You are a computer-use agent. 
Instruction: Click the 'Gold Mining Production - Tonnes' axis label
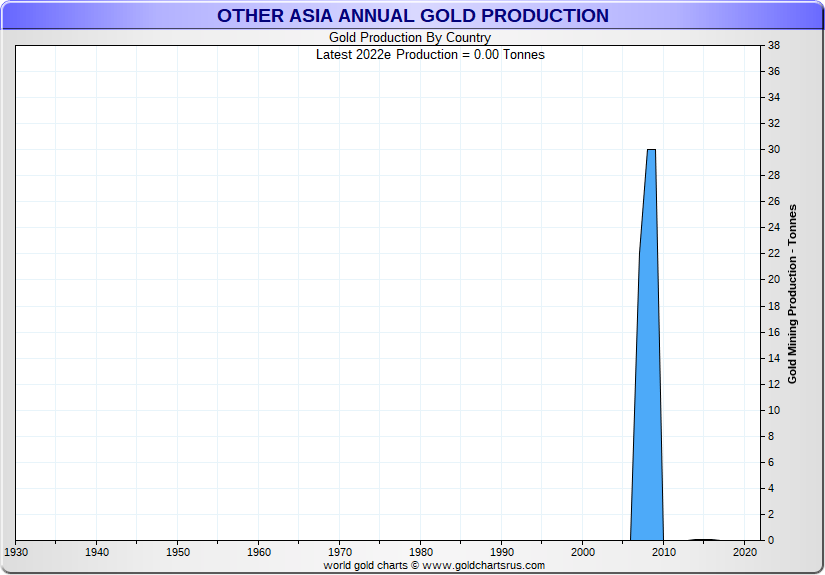pyautogui.click(x=793, y=294)
